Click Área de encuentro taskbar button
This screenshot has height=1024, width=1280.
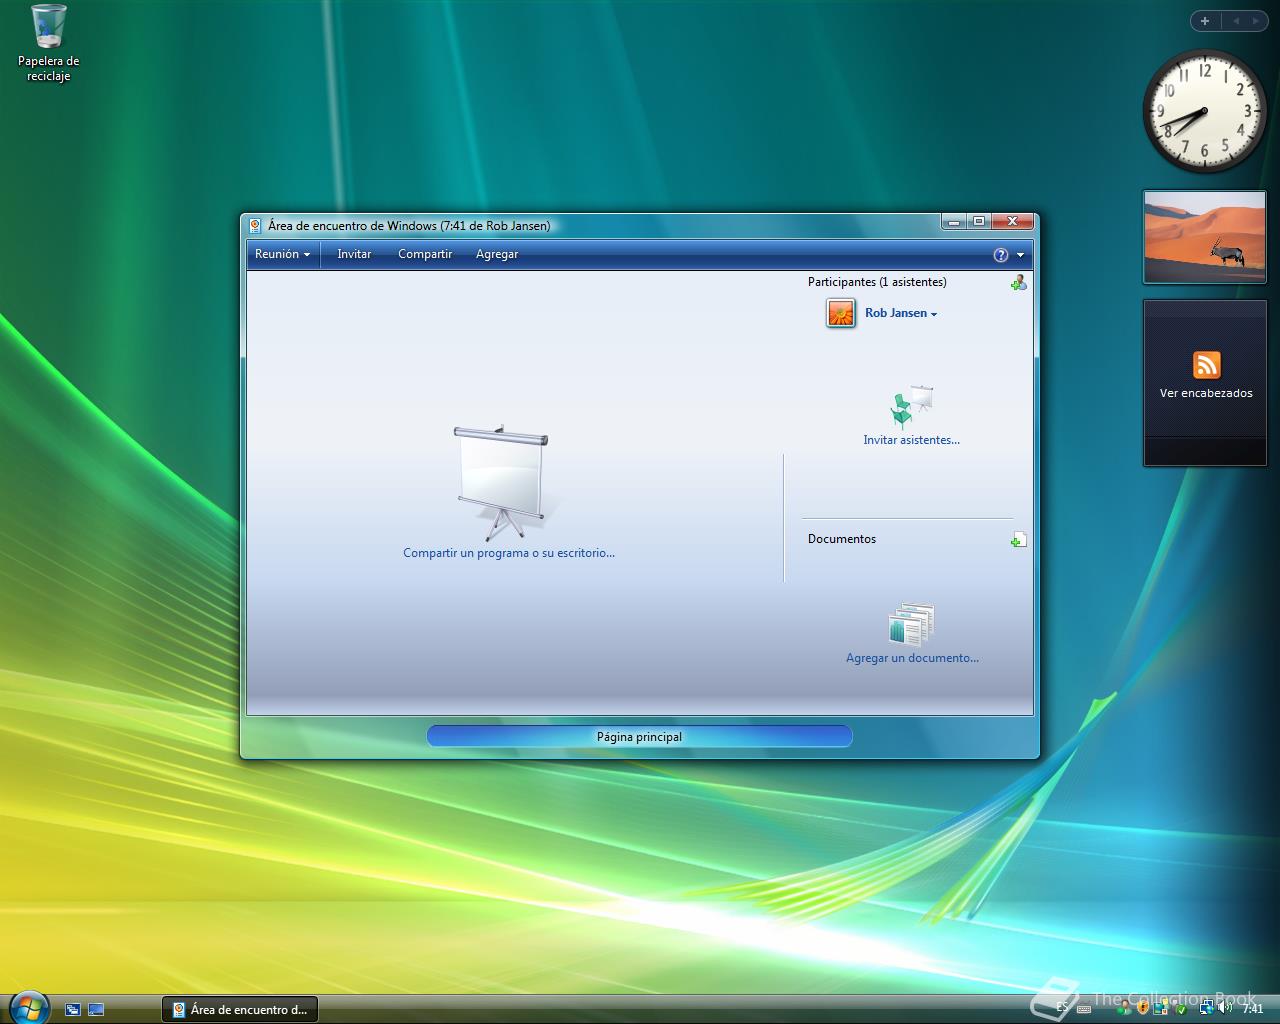tap(240, 1010)
